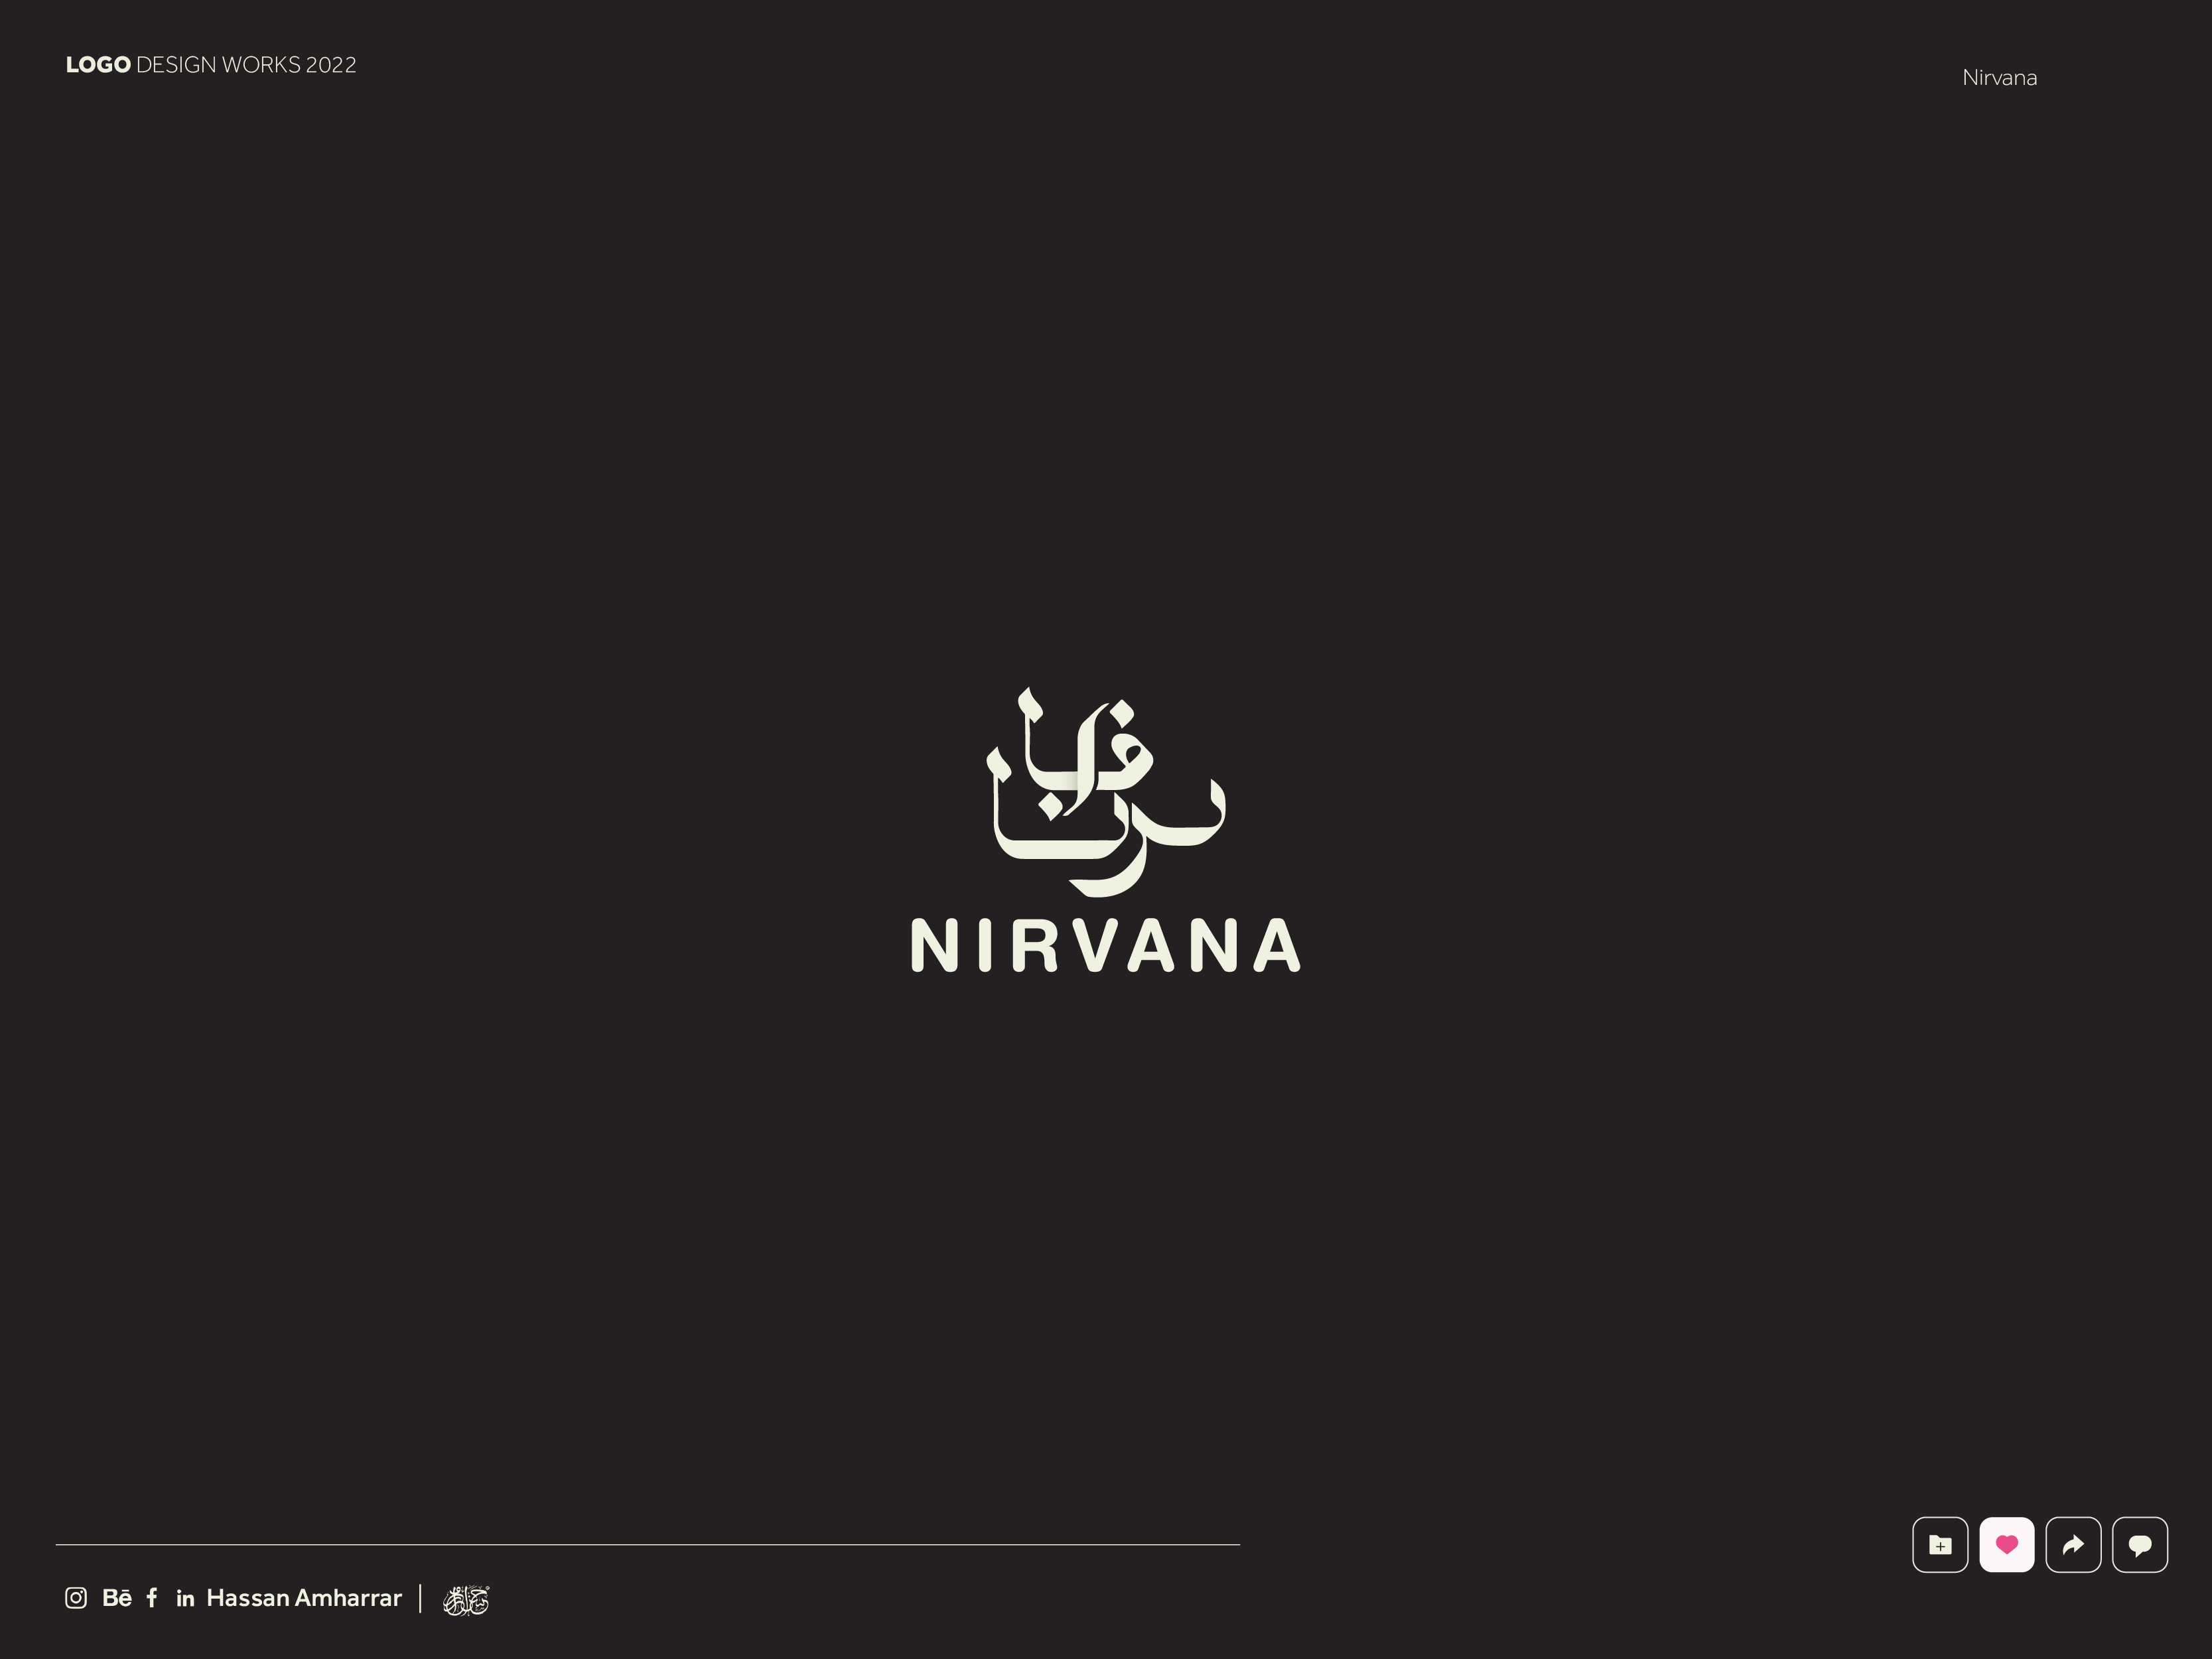Open the Instagram profile icon

coord(76,1598)
